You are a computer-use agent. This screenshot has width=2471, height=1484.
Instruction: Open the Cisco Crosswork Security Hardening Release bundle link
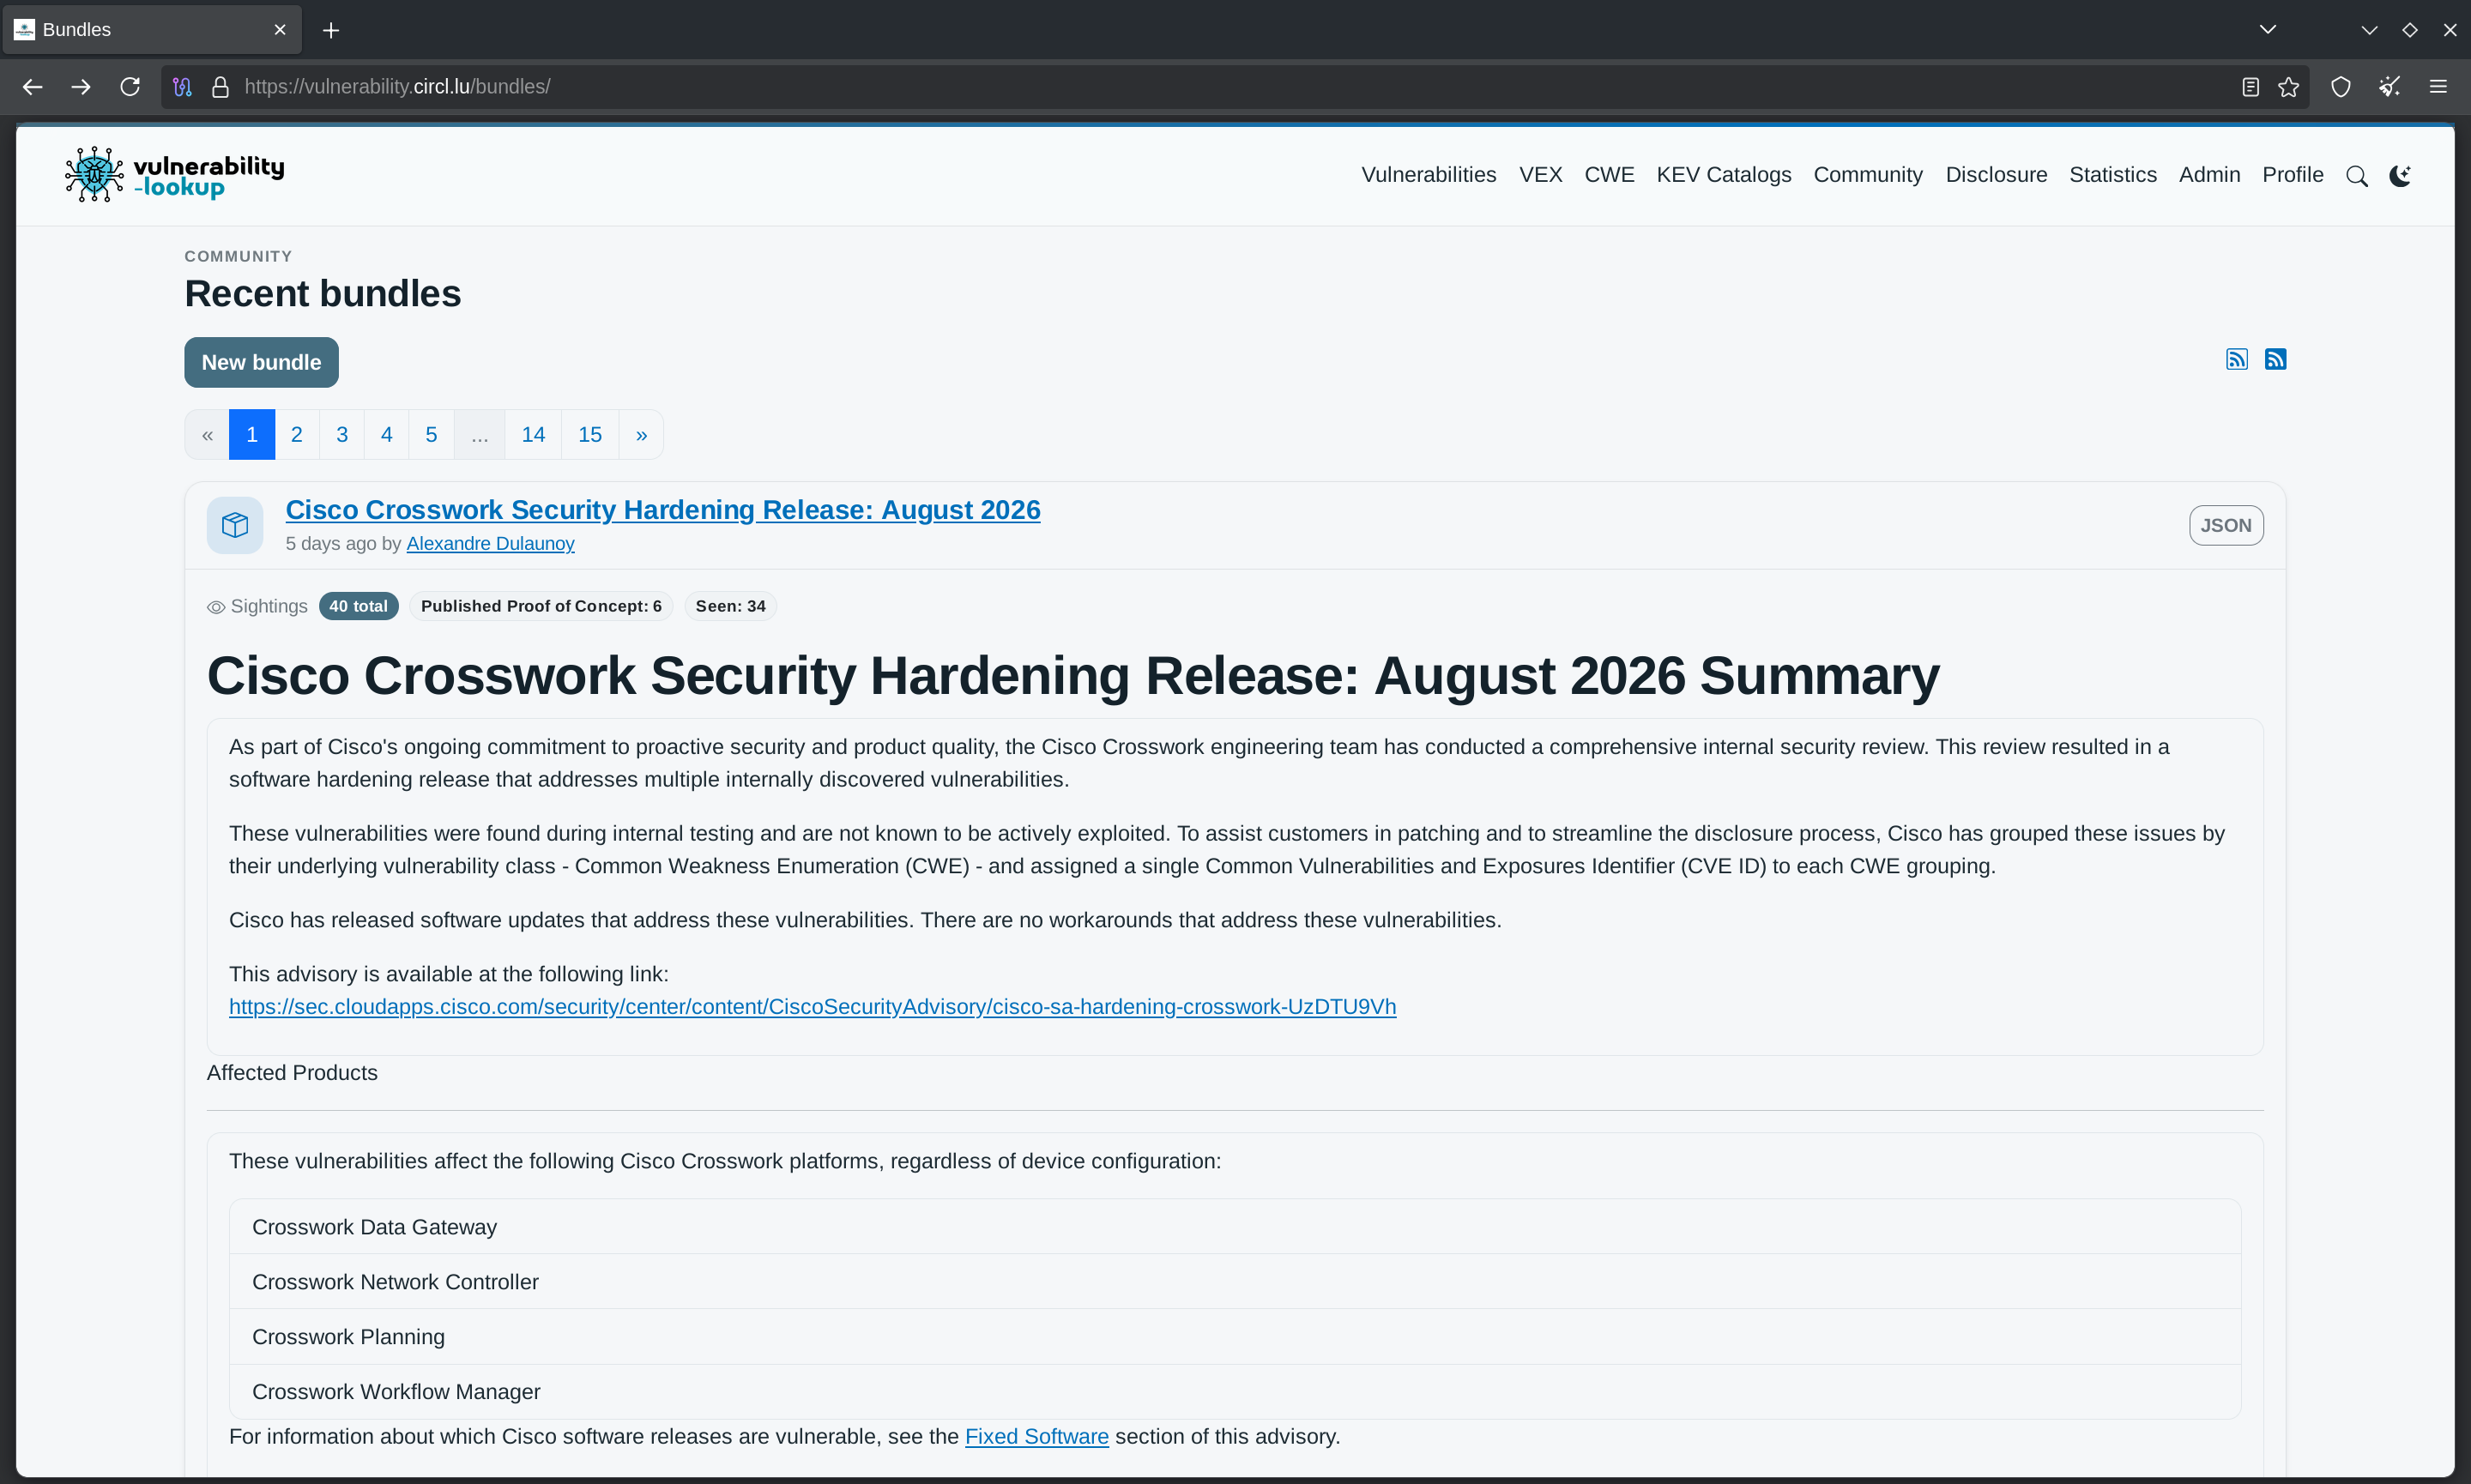tap(663, 510)
